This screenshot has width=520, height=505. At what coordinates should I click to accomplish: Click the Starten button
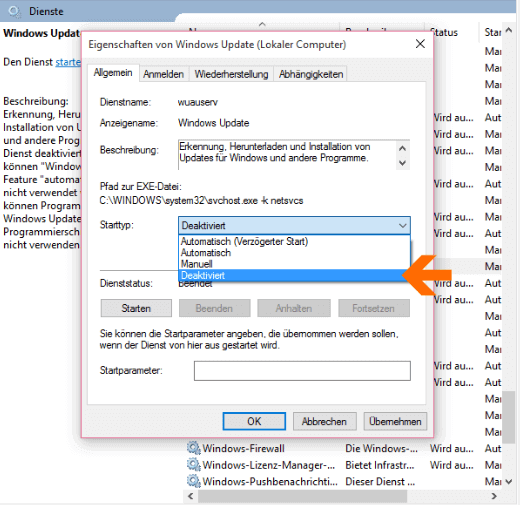(136, 308)
